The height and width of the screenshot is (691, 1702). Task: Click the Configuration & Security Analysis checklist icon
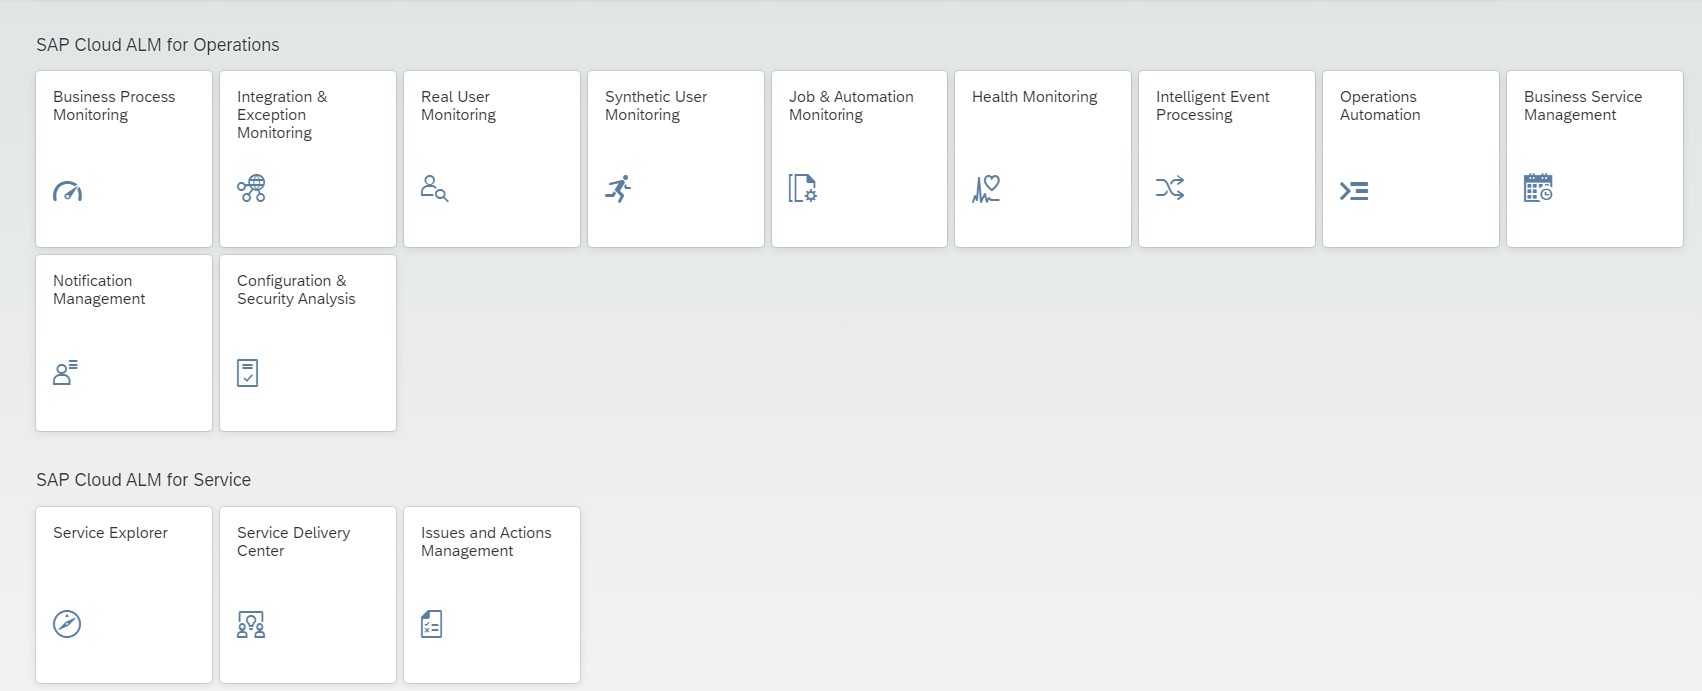(248, 373)
